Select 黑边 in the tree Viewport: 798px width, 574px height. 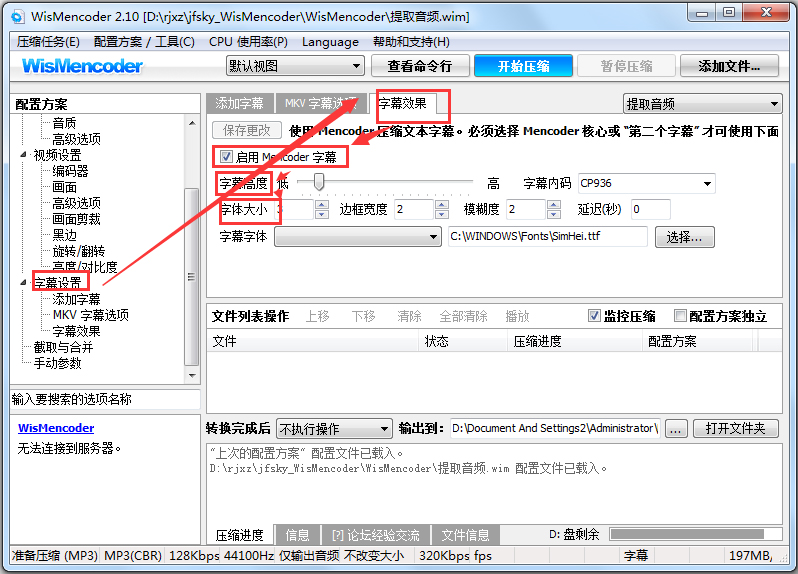(65, 235)
